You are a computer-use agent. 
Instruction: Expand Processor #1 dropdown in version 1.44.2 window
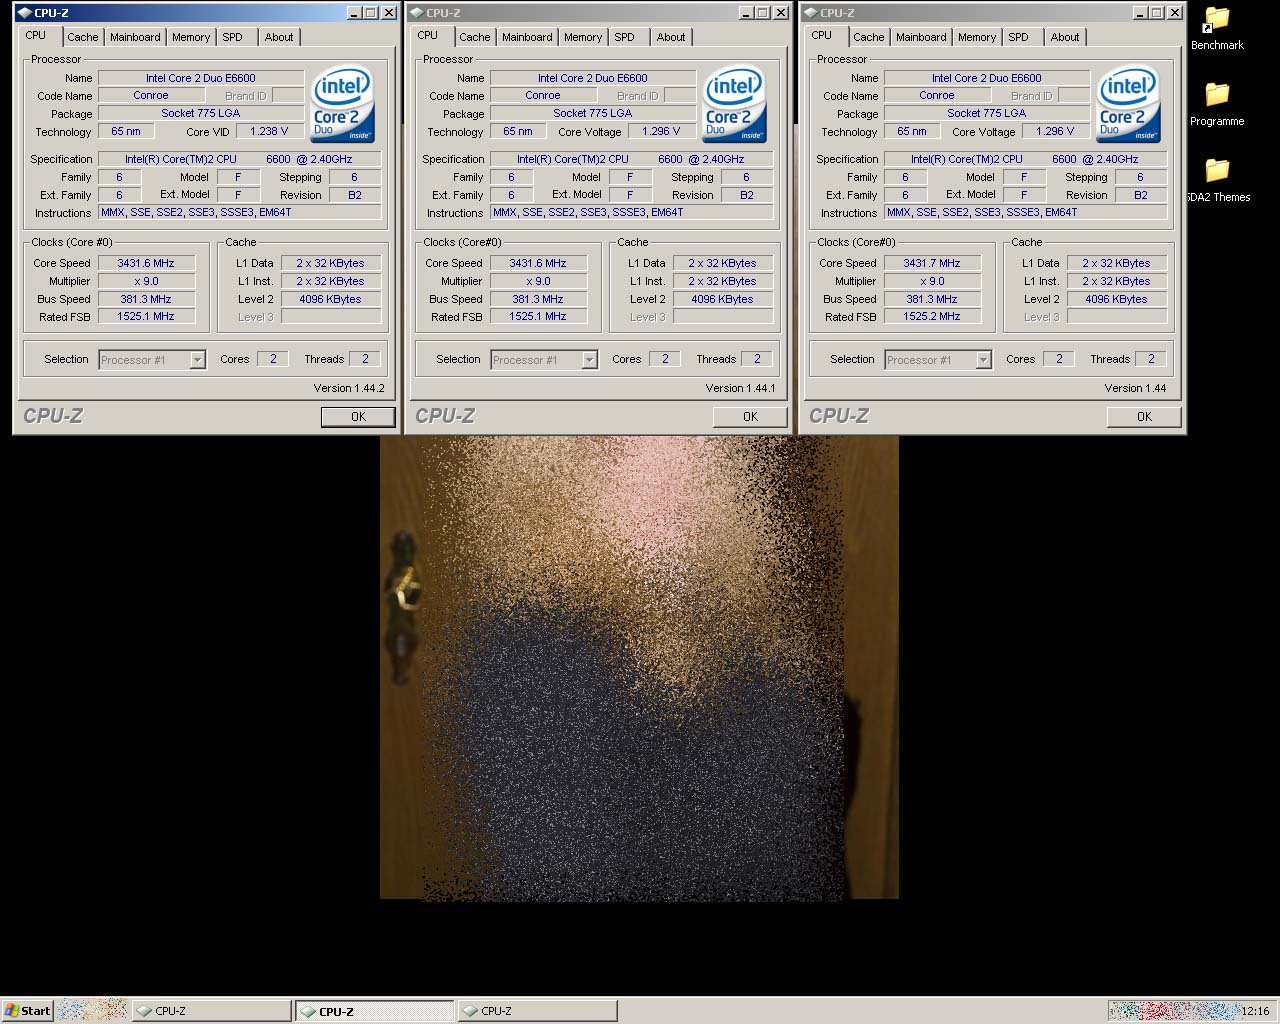click(197, 360)
